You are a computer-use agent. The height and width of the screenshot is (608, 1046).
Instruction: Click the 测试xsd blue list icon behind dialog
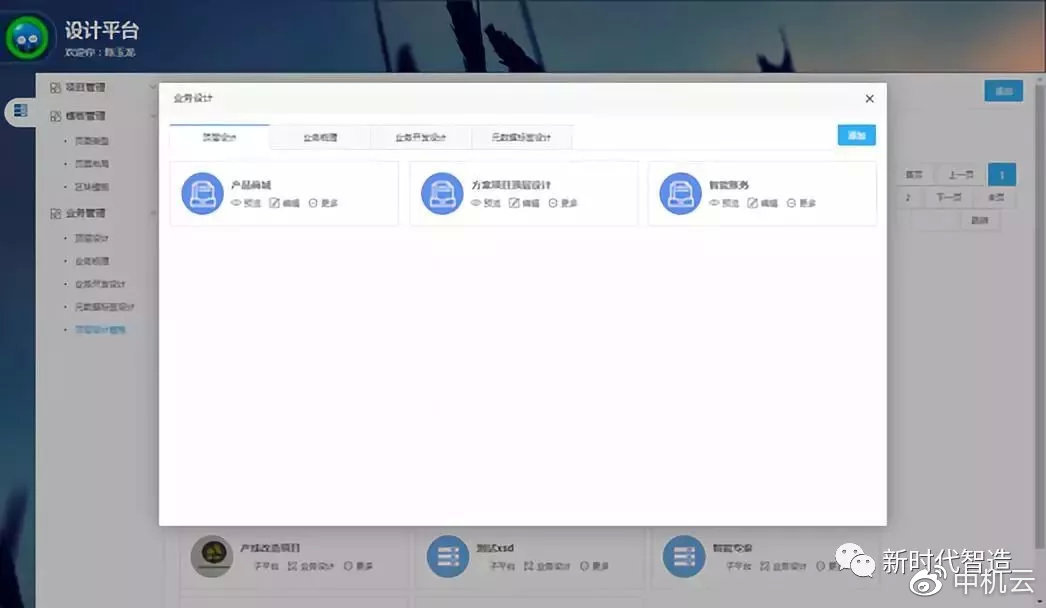448,556
